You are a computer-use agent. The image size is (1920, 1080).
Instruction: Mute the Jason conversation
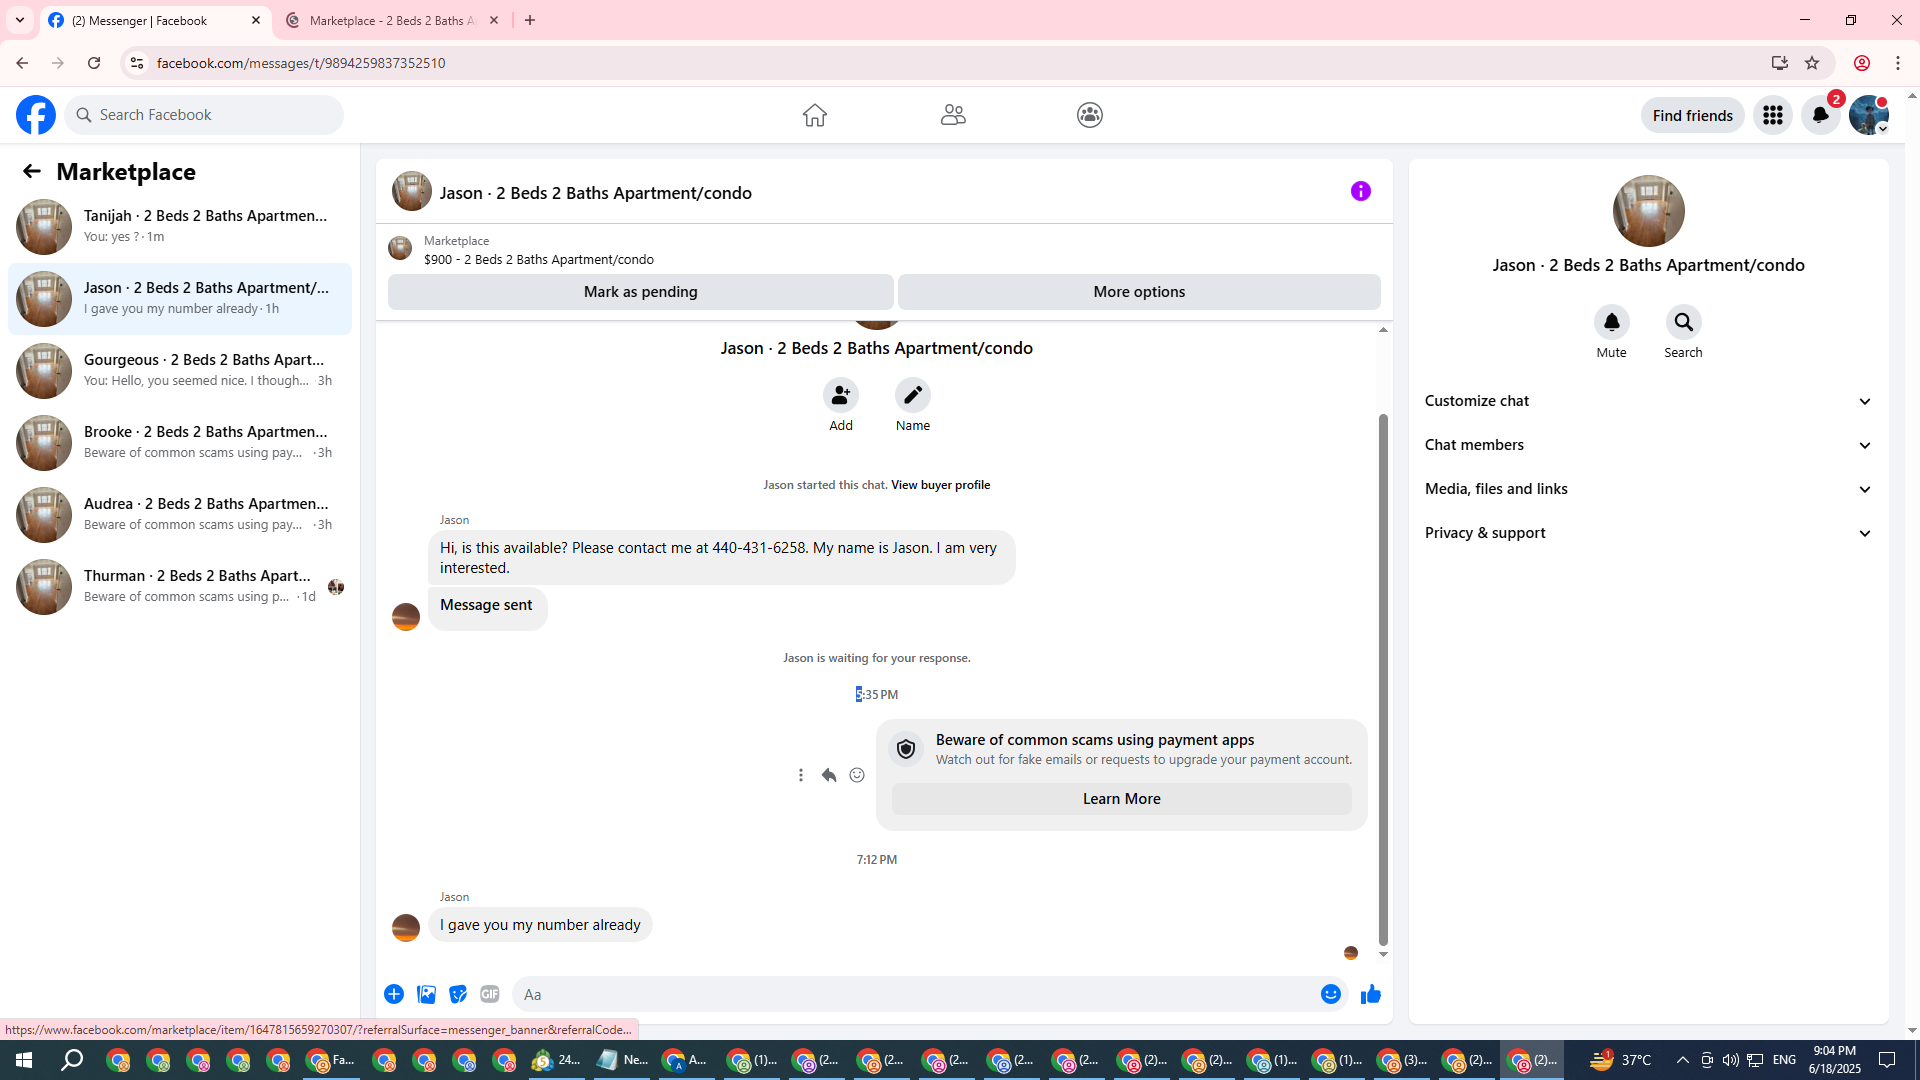click(1612, 322)
